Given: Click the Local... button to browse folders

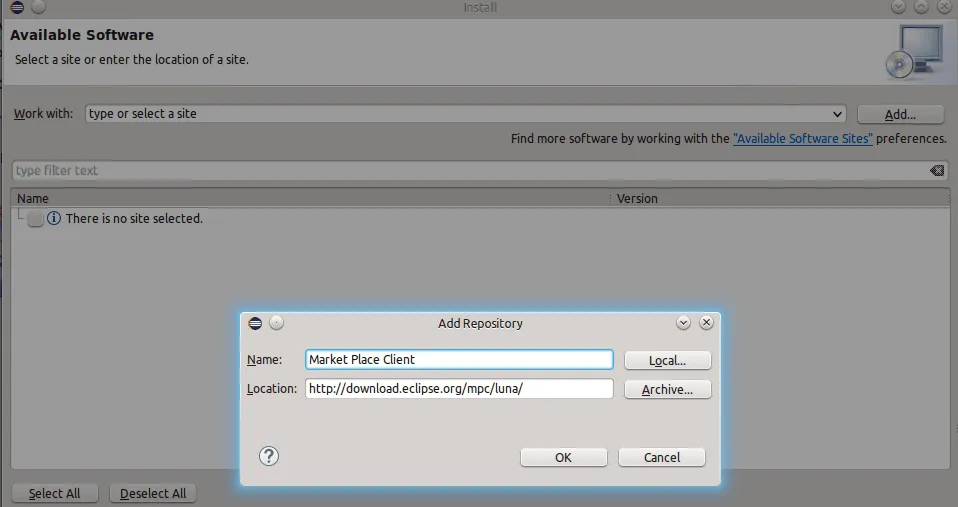Looking at the screenshot, I should pos(667,360).
